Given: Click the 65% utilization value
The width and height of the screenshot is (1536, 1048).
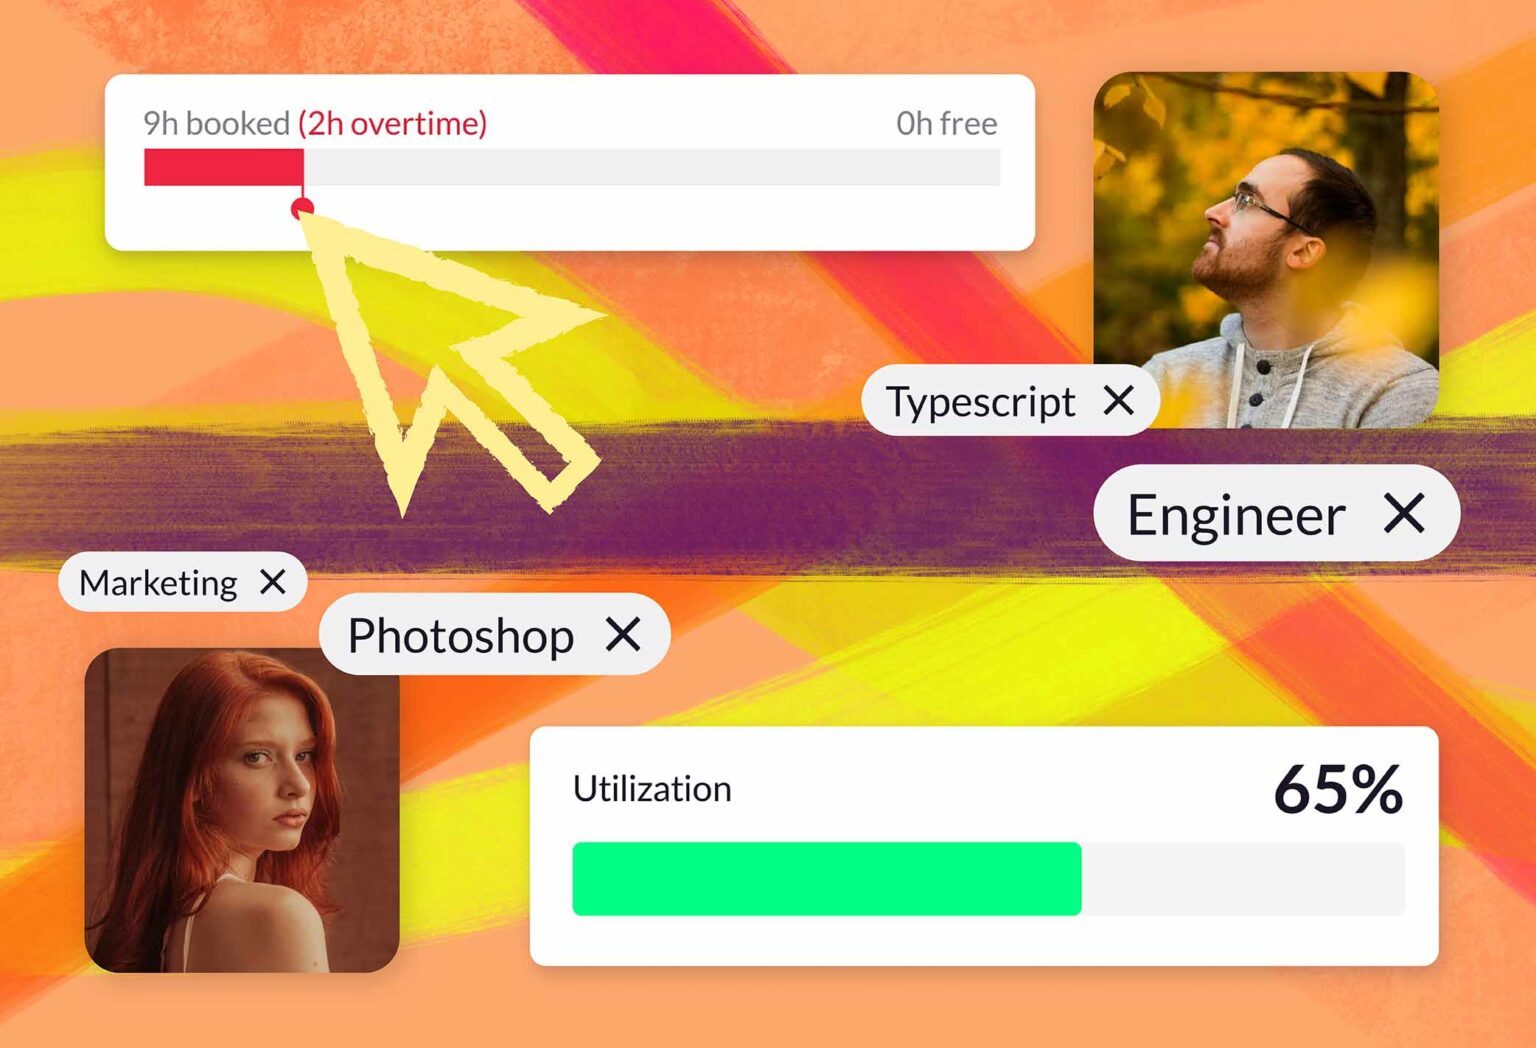Looking at the screenshot, I should pos(1338,790).
